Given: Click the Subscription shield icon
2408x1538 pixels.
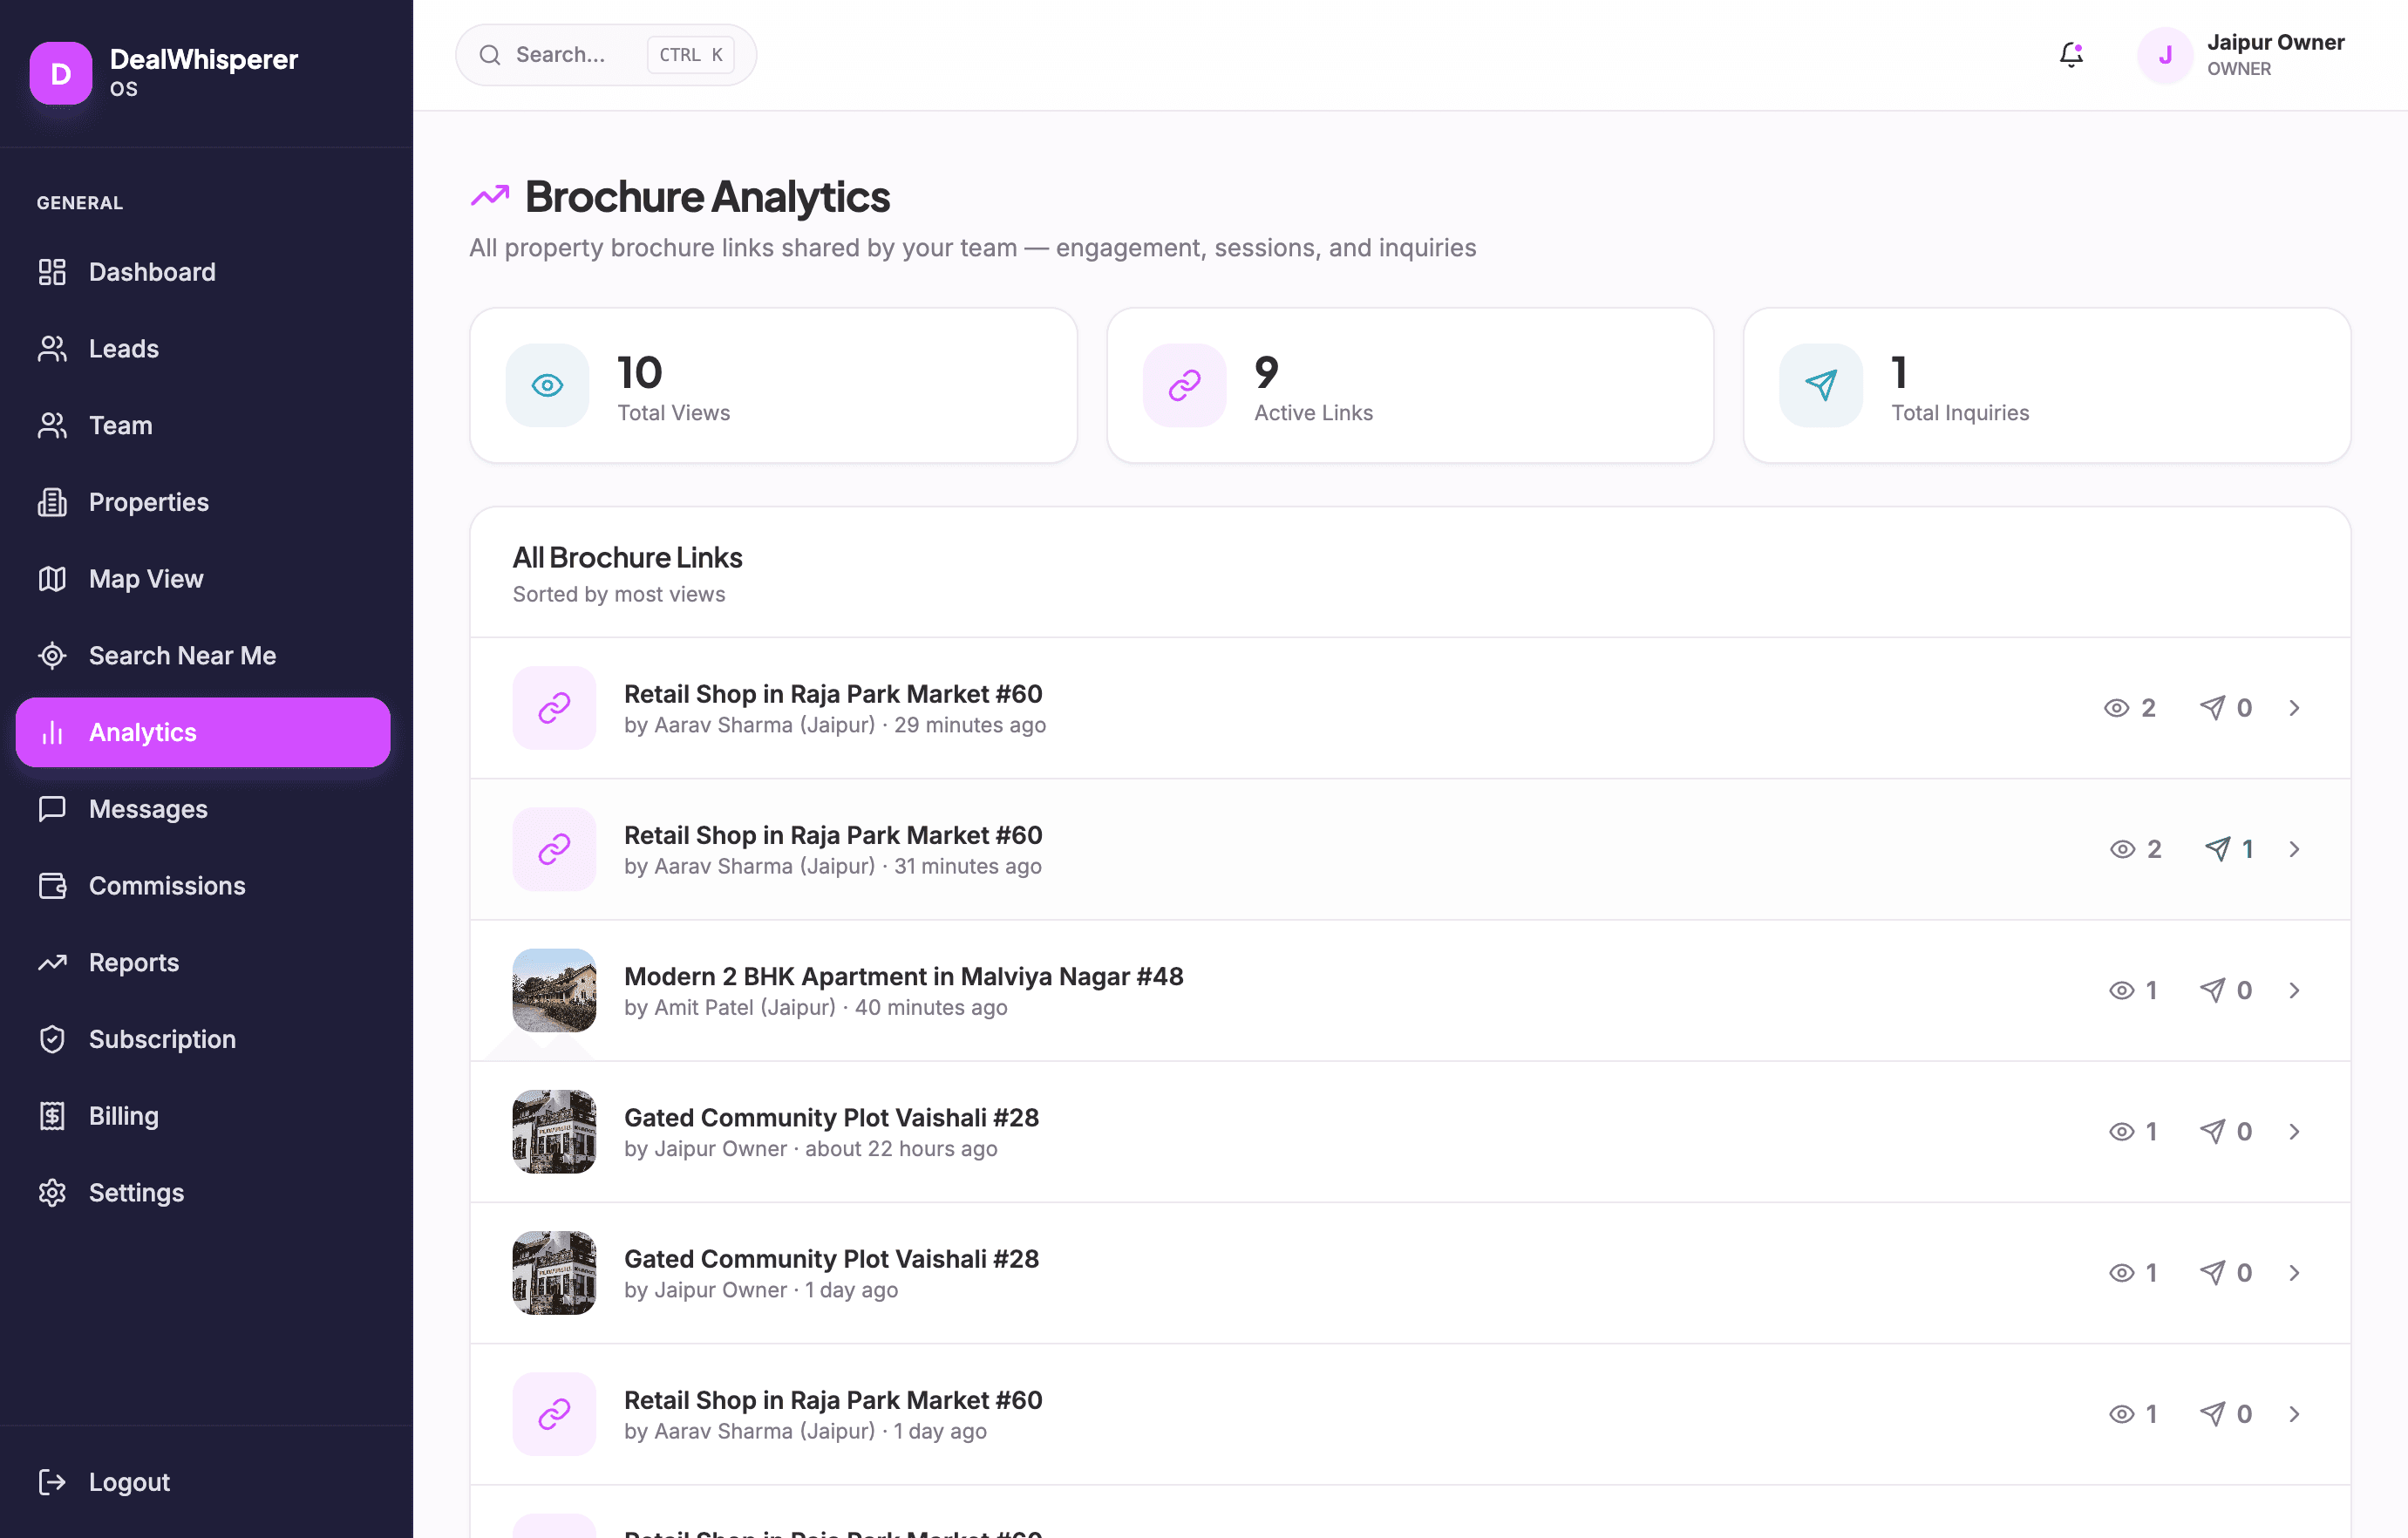Looking at the screenshot, I should [x=52, y=1040].
